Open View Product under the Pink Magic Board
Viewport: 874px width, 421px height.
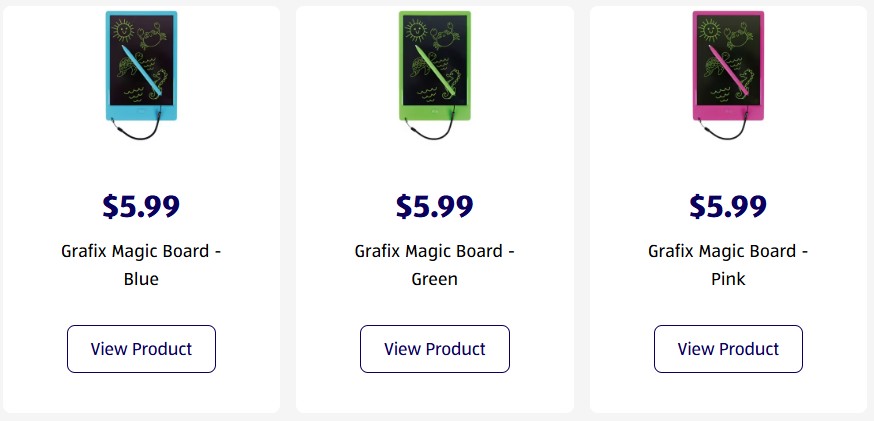coord(728,349)
